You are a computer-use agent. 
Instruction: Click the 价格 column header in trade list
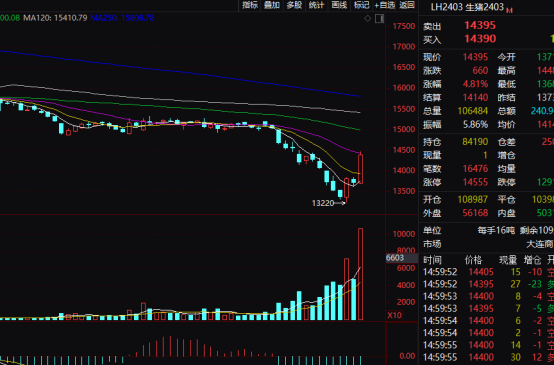point(473,260)
